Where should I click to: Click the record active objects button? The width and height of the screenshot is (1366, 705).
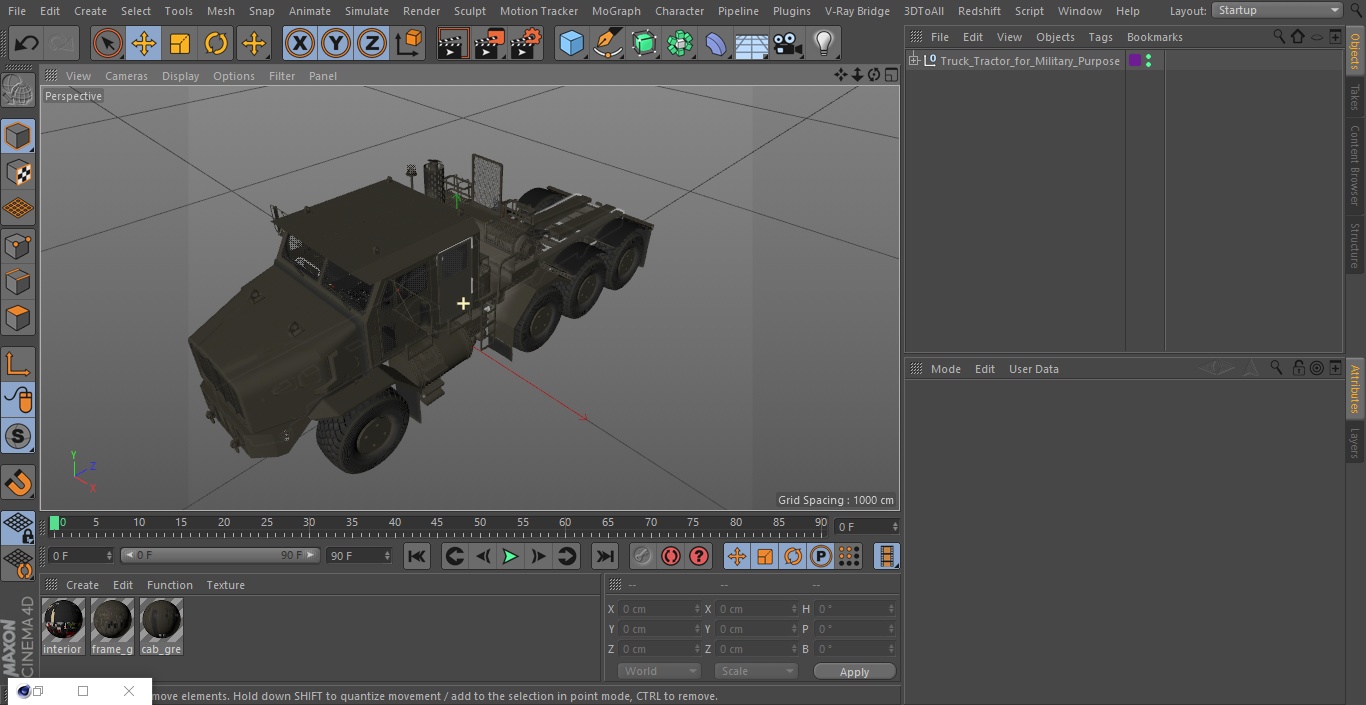643,556
